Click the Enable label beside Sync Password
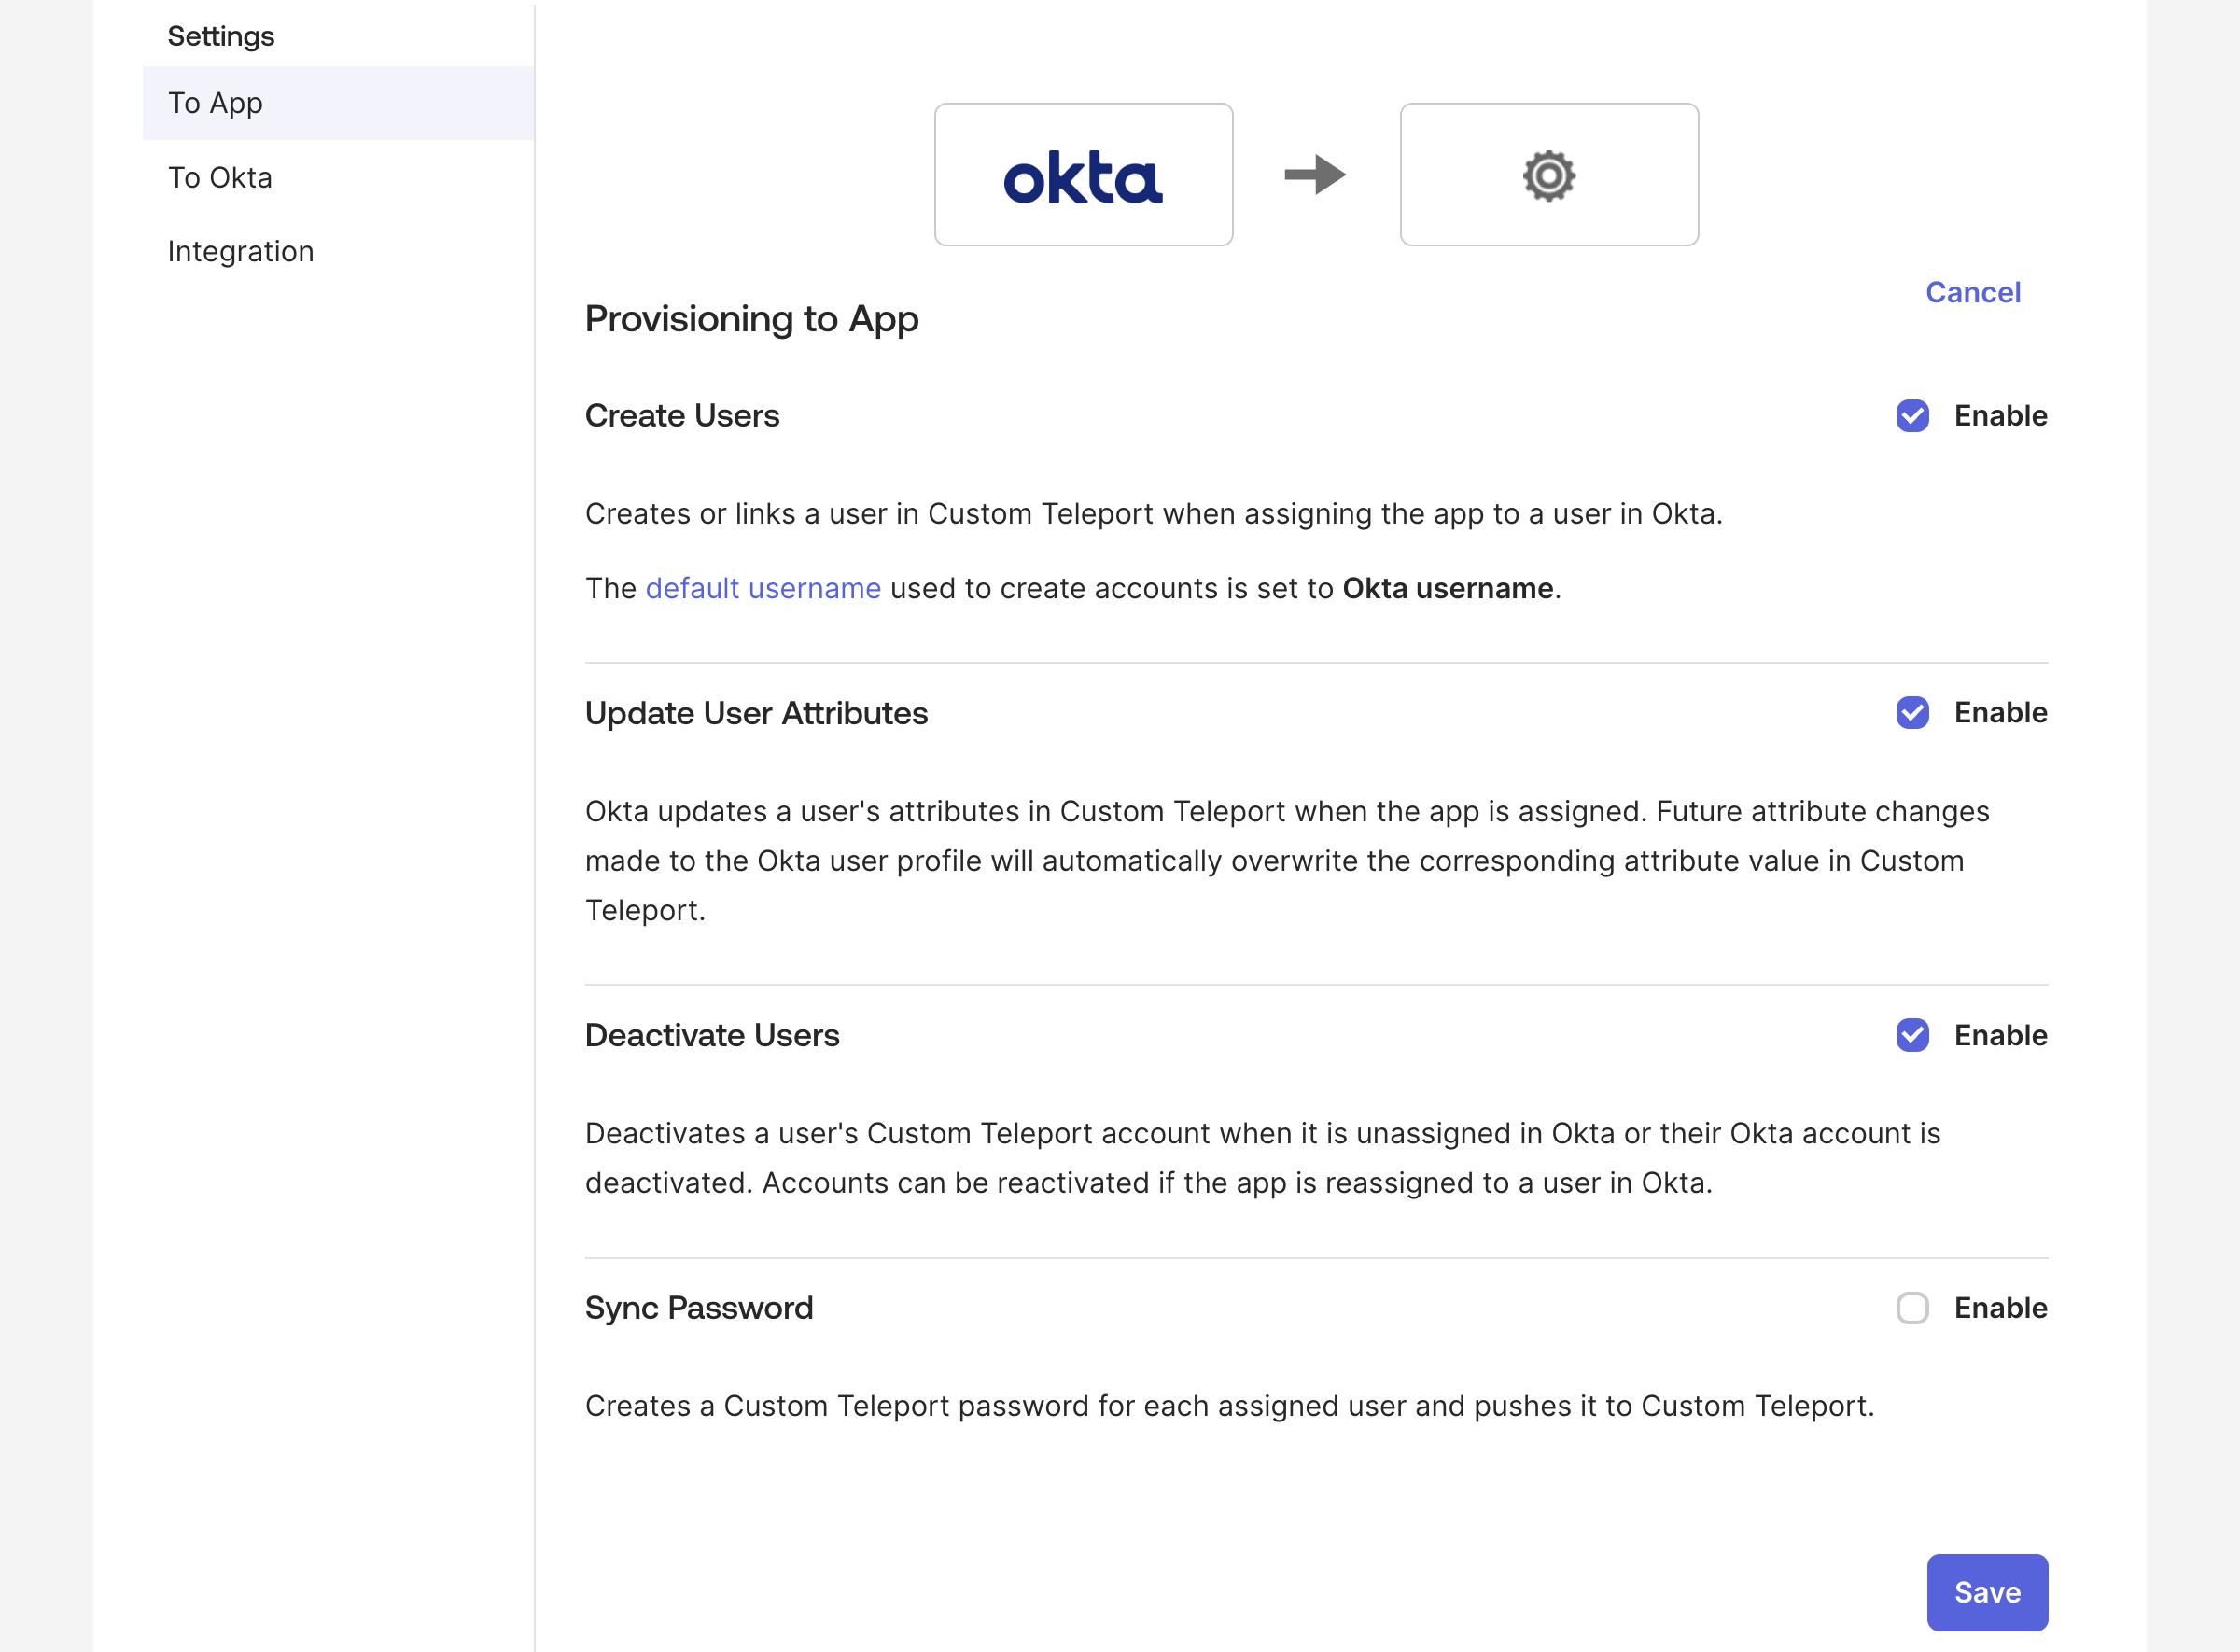This screenshot has width=2240, height=1652. (x=2000, y=1308)
